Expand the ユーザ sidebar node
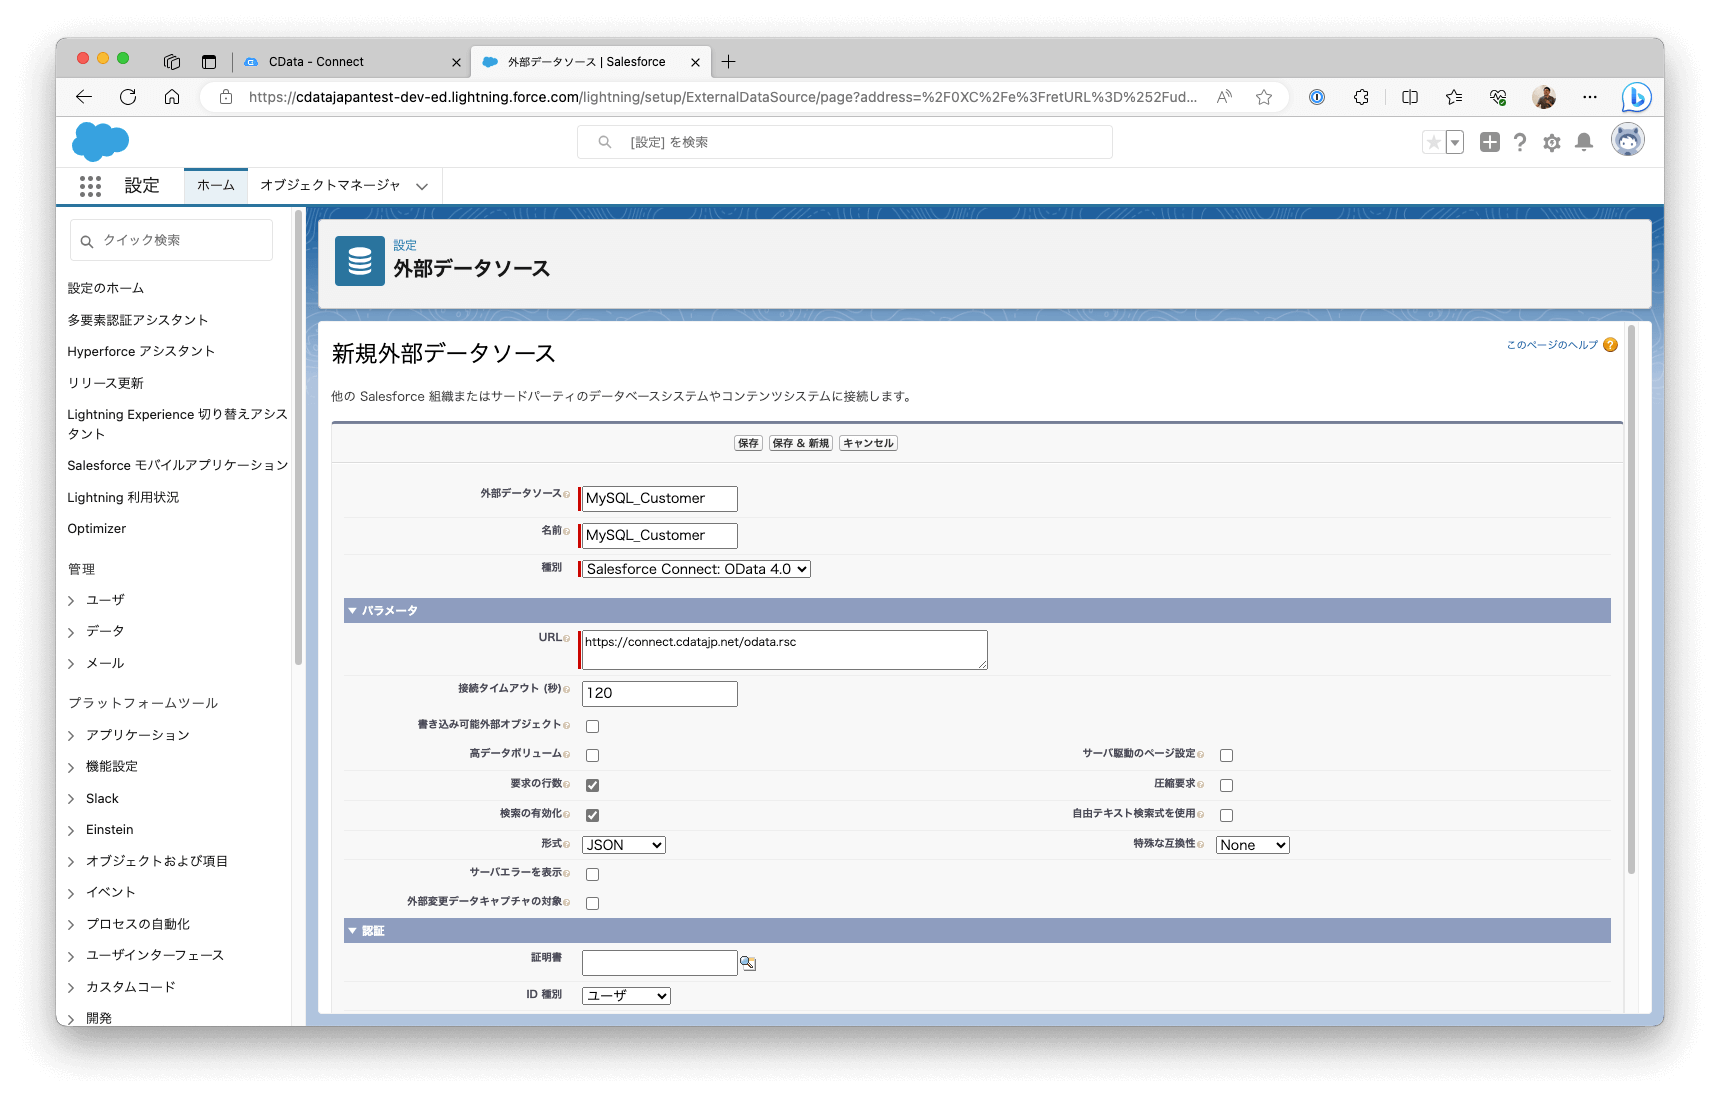 coord(71,601)
